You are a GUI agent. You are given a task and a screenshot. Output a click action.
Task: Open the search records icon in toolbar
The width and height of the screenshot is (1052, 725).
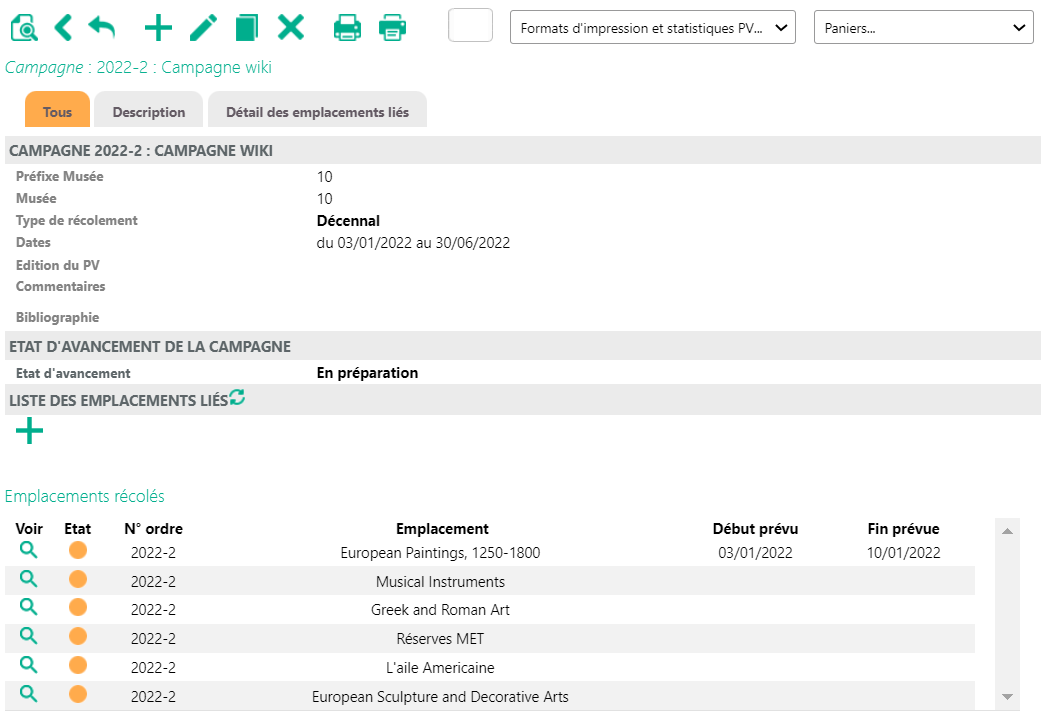pyautogui.click(x=23, y=27)
